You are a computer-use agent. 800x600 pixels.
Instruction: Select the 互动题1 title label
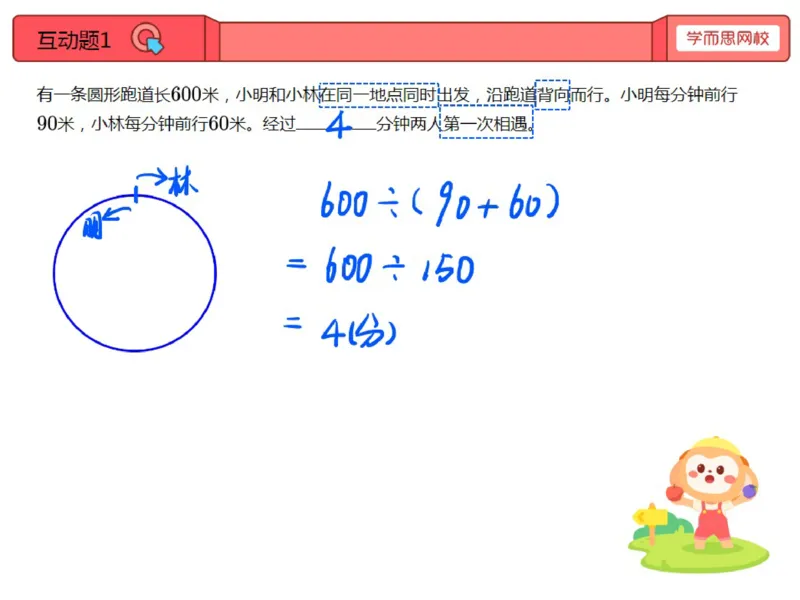[x=74, y=40]
